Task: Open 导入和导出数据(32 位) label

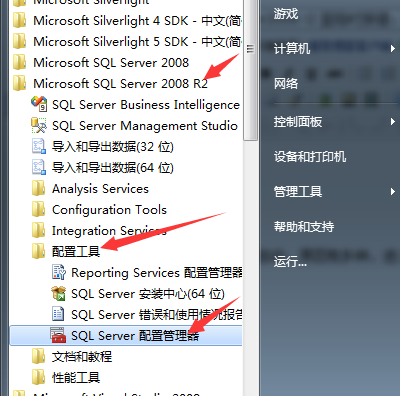Action: [x=113, y=147]
